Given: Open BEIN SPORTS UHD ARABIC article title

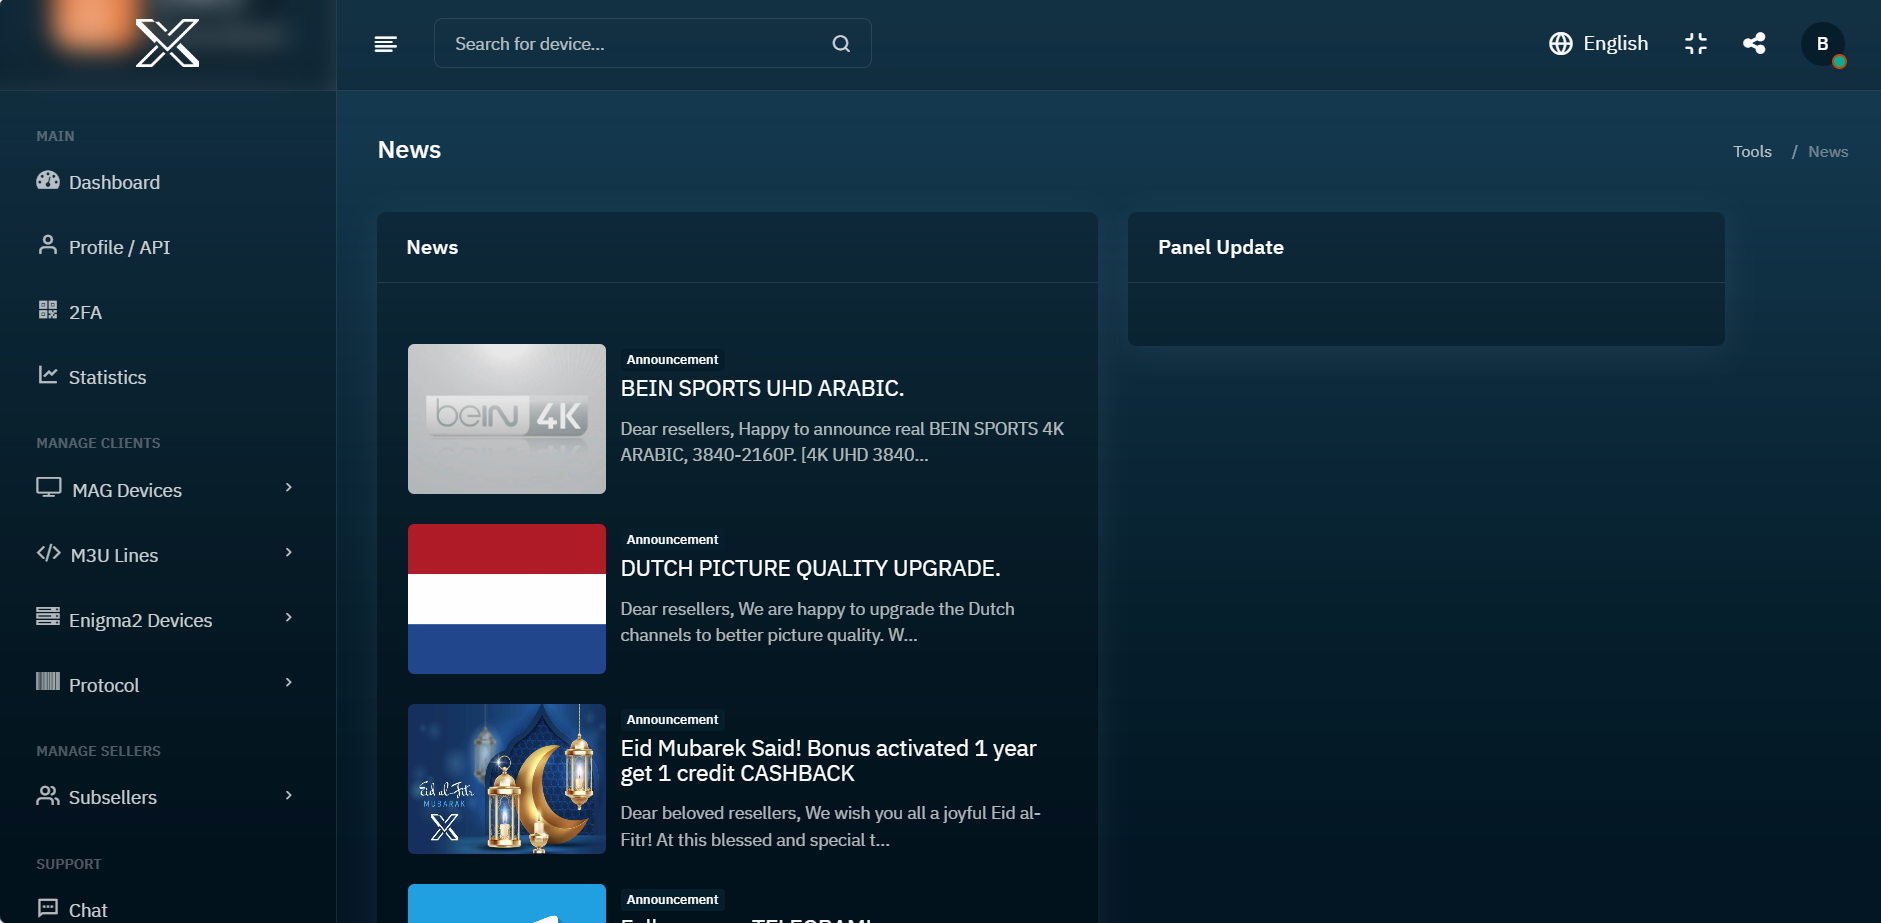Looking at the screenshot, I should pos(762,388).
